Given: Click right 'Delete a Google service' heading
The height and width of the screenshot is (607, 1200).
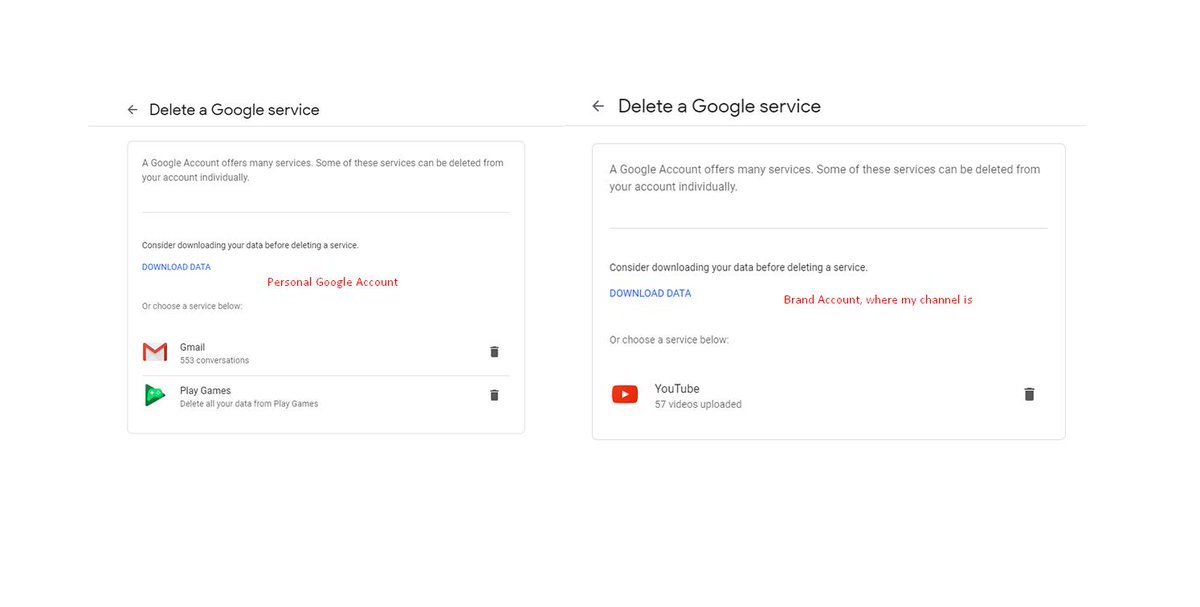Looking at the screenshot, I should click(x=719, y=106).
